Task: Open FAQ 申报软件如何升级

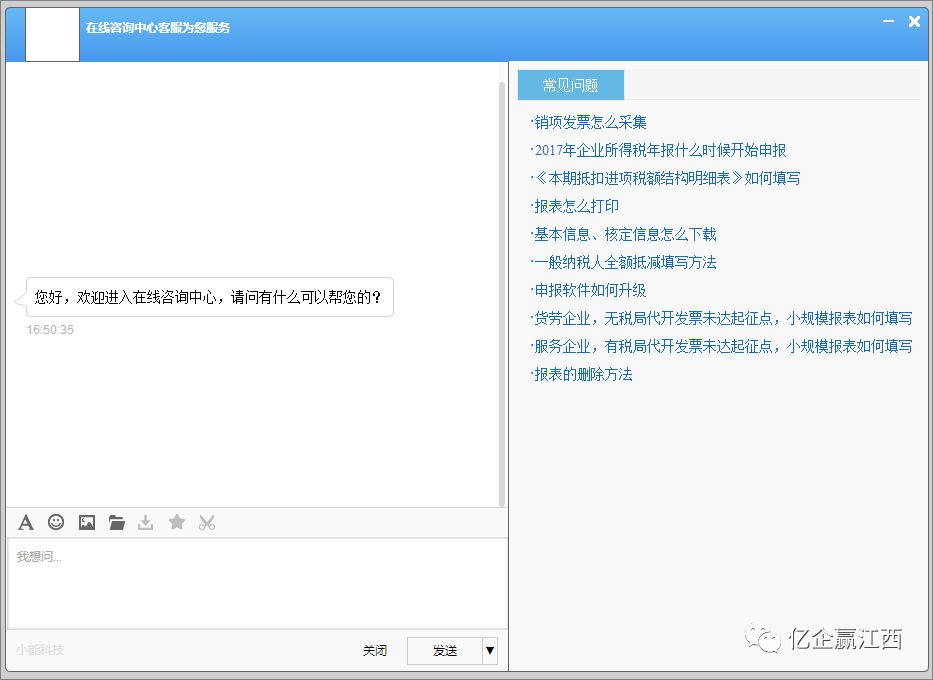Action: (588, 290)
